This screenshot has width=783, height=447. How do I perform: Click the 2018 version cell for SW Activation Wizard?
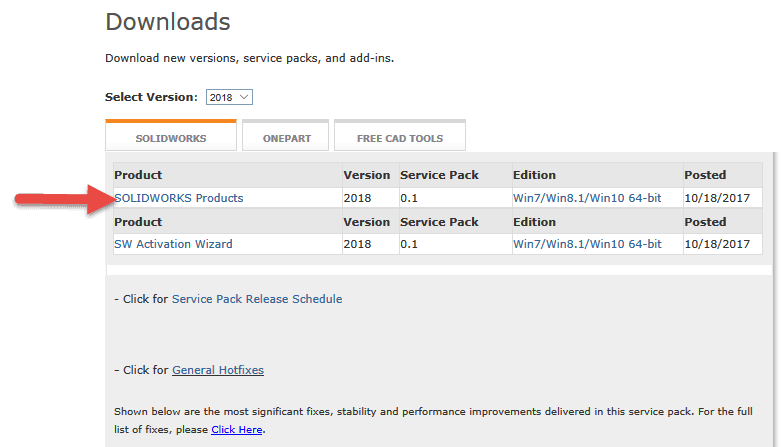click(x=358, y=244)
